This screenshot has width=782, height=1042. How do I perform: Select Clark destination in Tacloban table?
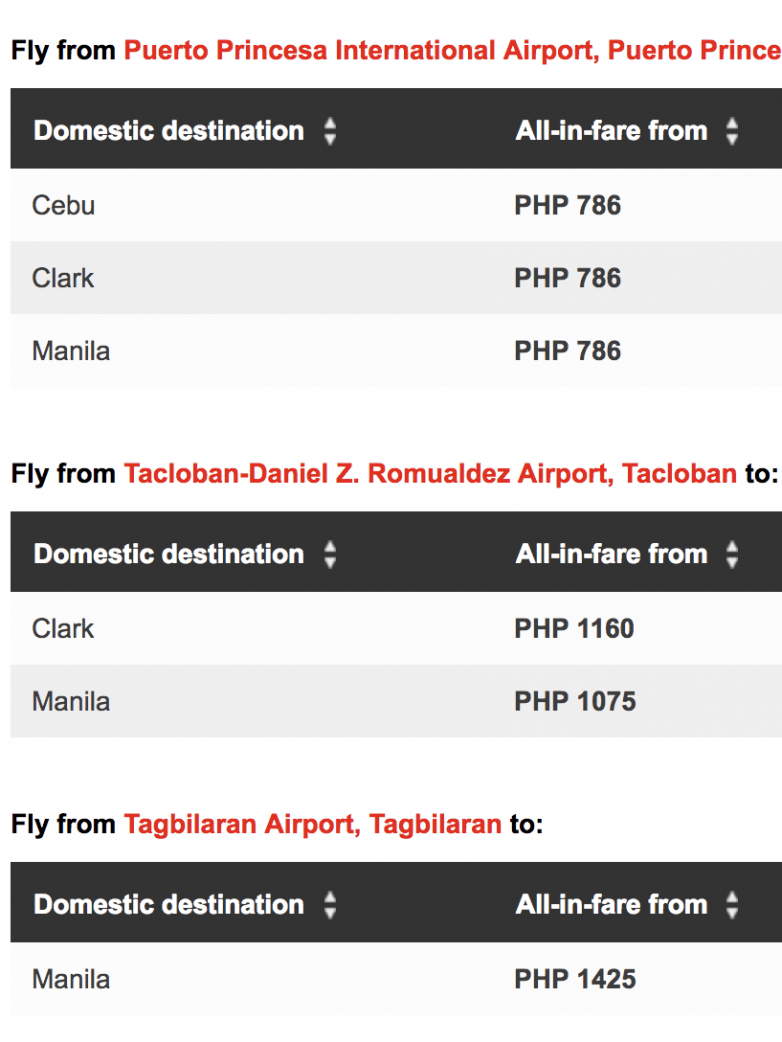point(63,628)
